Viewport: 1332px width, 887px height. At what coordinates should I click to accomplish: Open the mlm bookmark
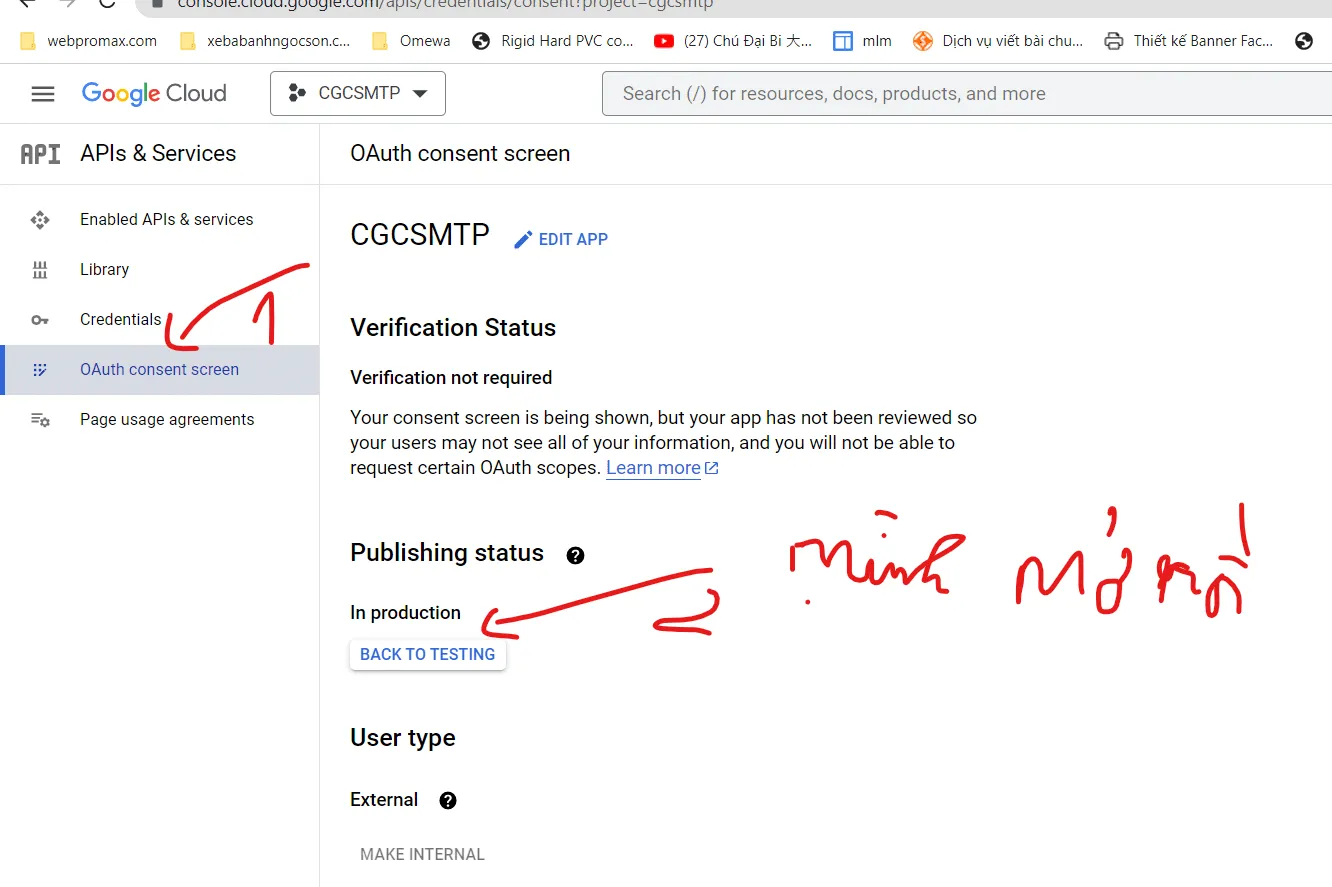(863, 41)
